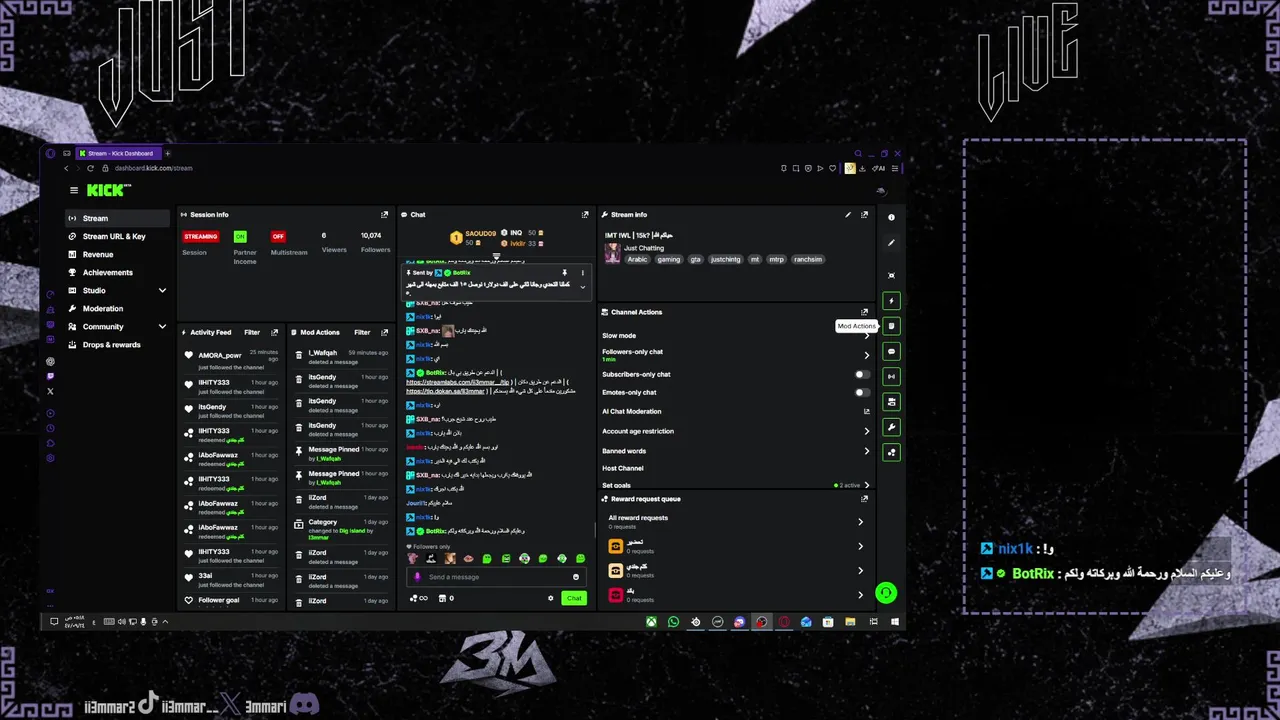Screen dimensions: 1280x720
Task: Pop out the Mod Actions panel
Action: tap(384, 332)
